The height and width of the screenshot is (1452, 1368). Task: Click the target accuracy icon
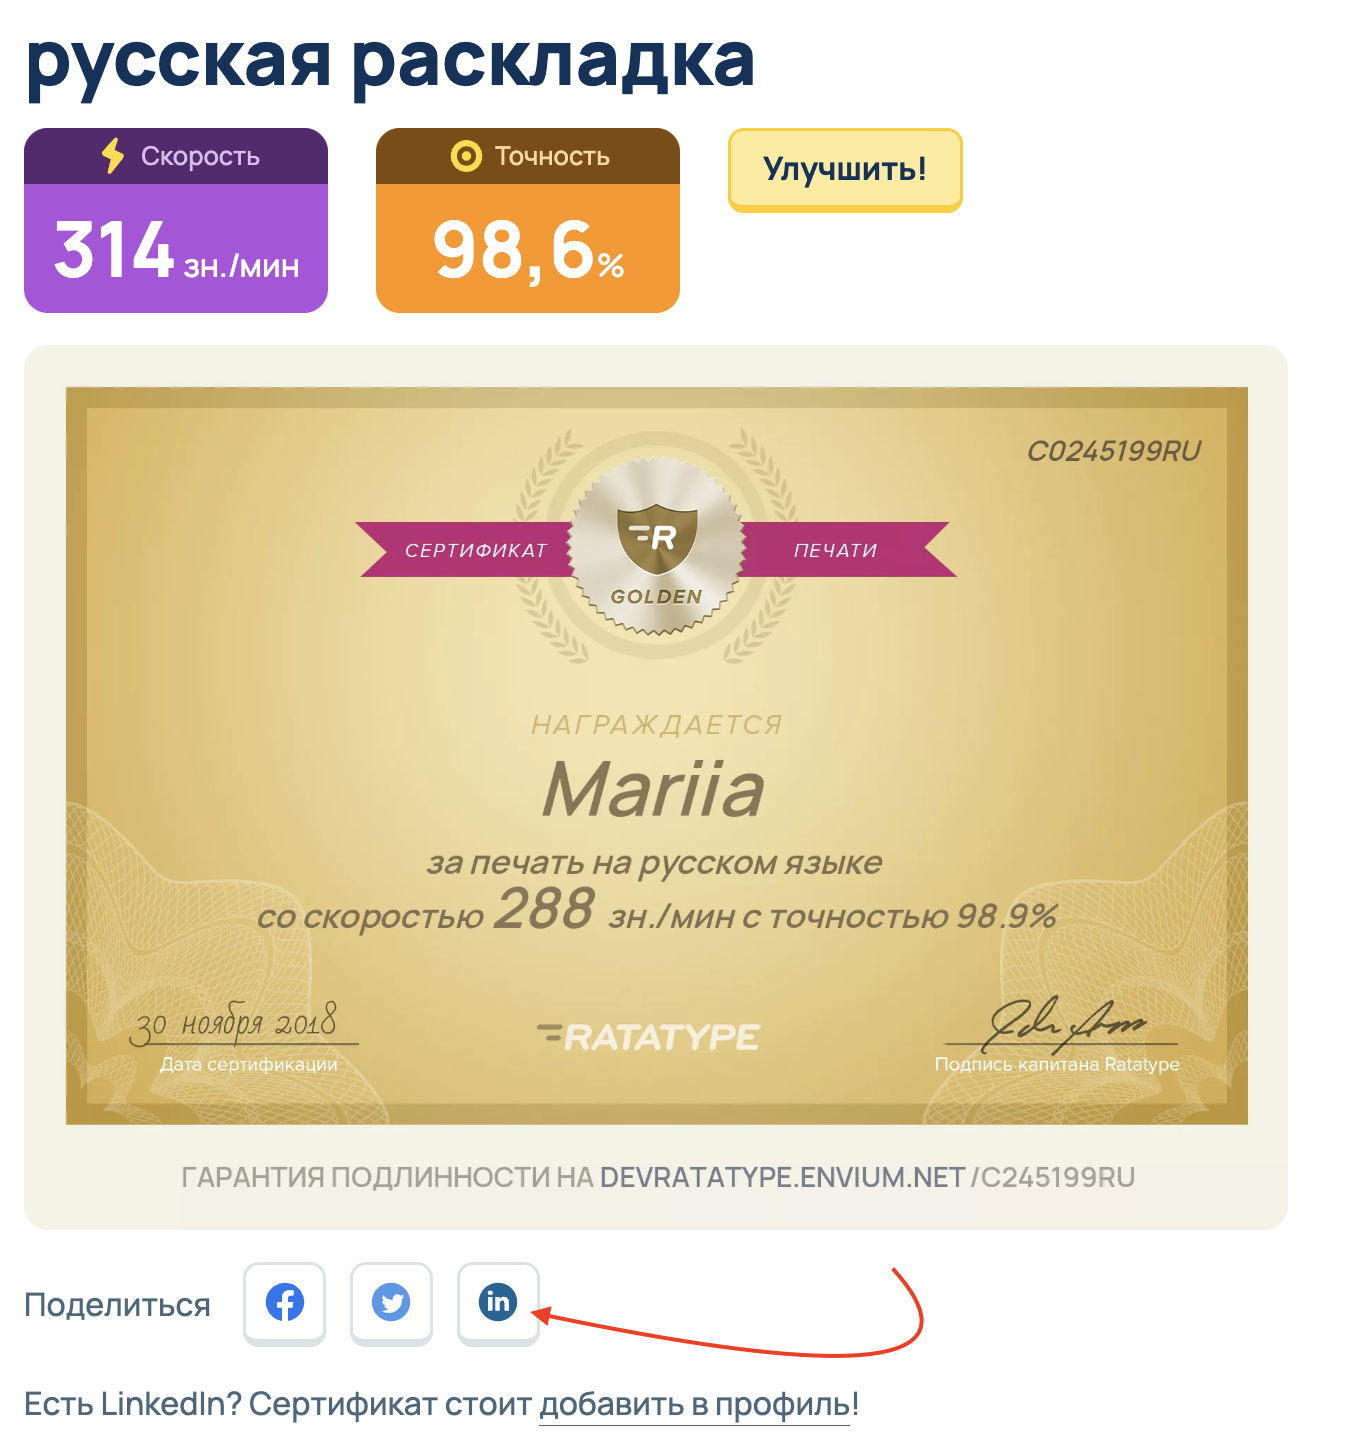466,156
